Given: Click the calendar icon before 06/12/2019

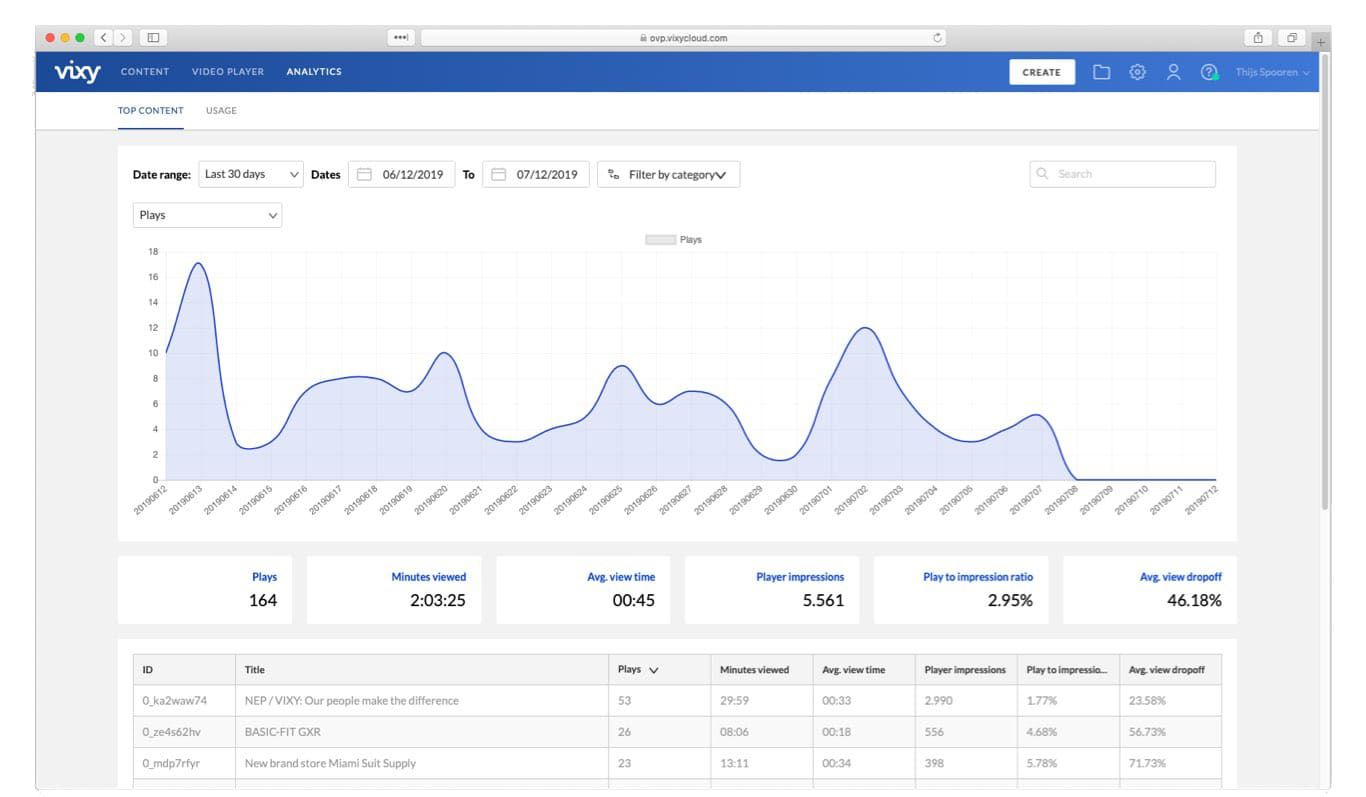Looking at the screenshot, I should (x=364, y=174).
